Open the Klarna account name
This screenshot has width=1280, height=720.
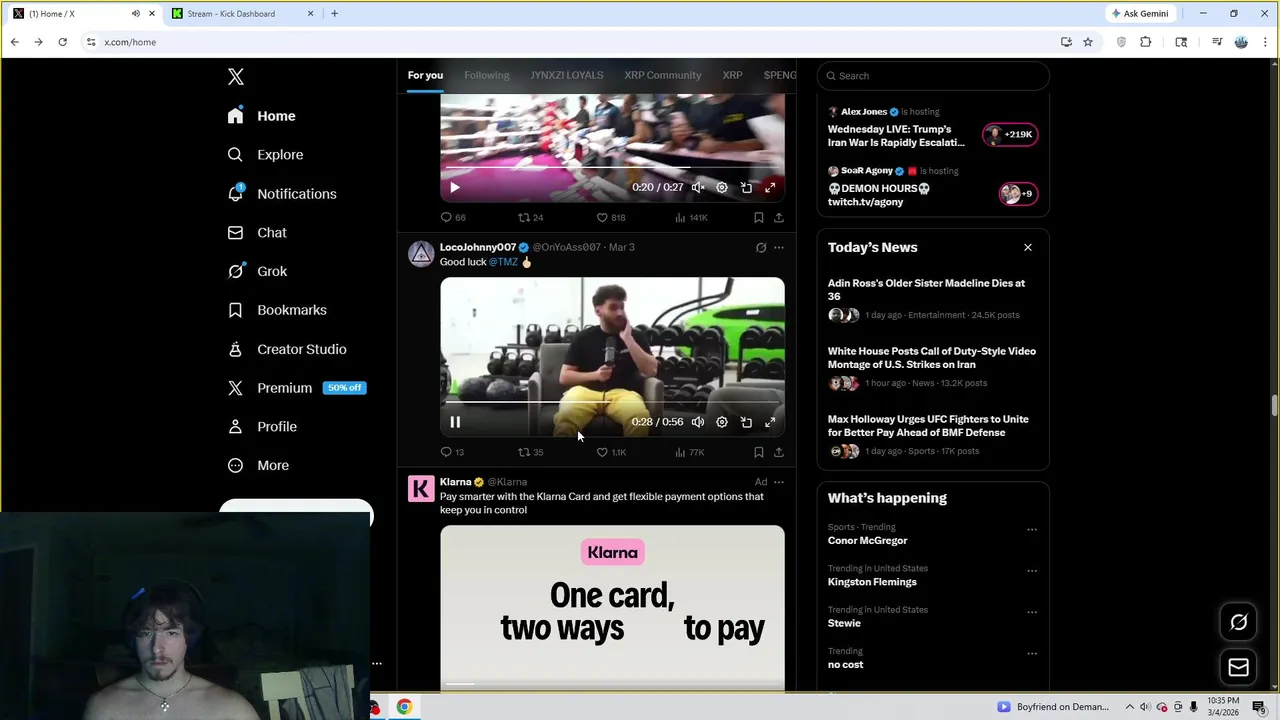(x=455, y=482)
